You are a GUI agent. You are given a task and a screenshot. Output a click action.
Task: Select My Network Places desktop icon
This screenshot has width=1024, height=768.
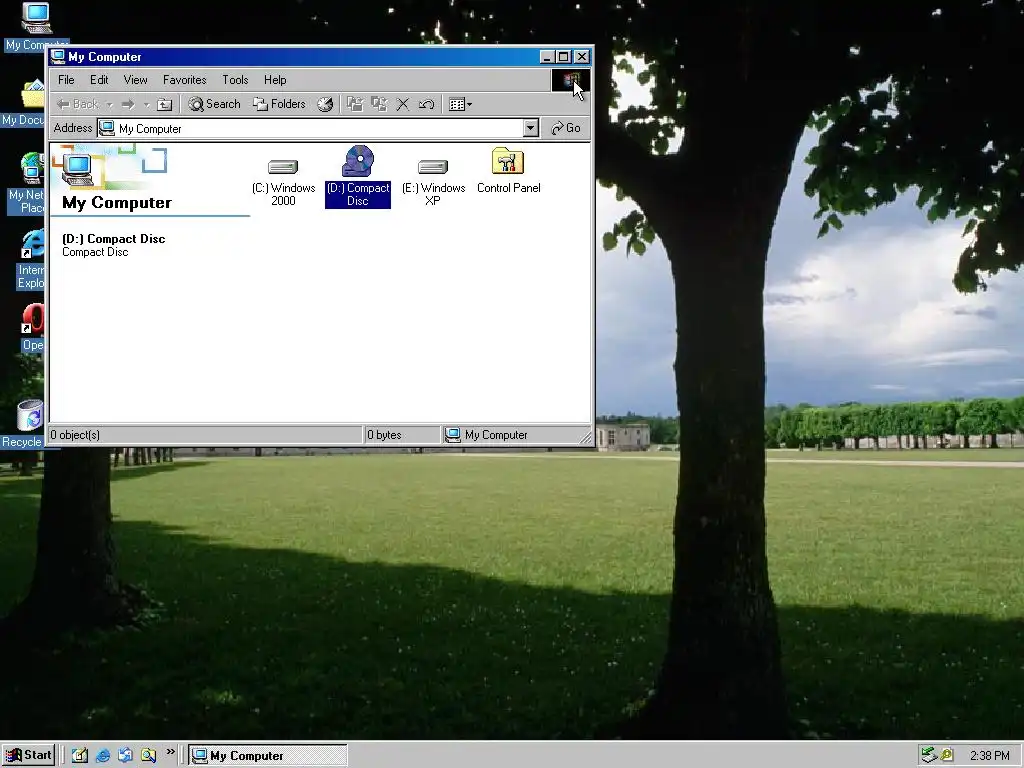26,183
